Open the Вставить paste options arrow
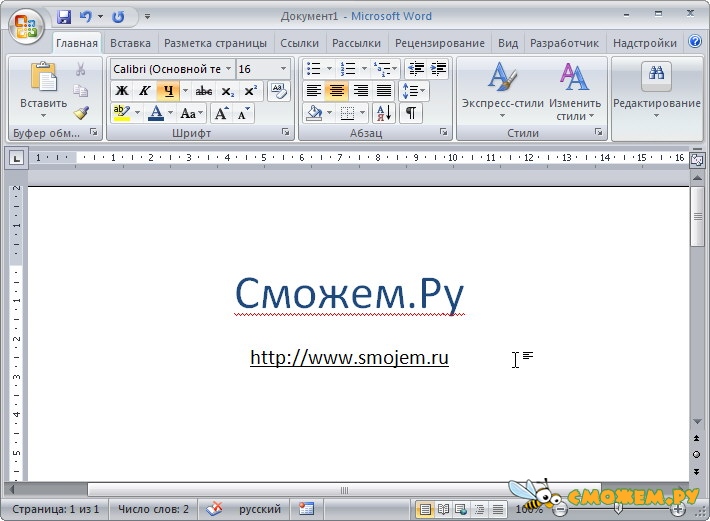 (x=43, y=116)
